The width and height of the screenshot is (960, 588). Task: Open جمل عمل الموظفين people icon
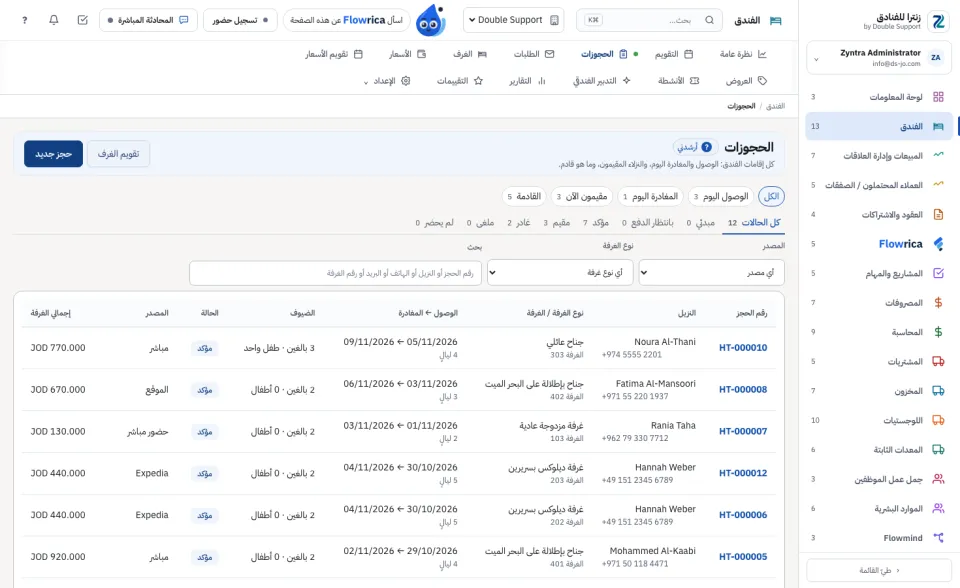click(938, 479)
